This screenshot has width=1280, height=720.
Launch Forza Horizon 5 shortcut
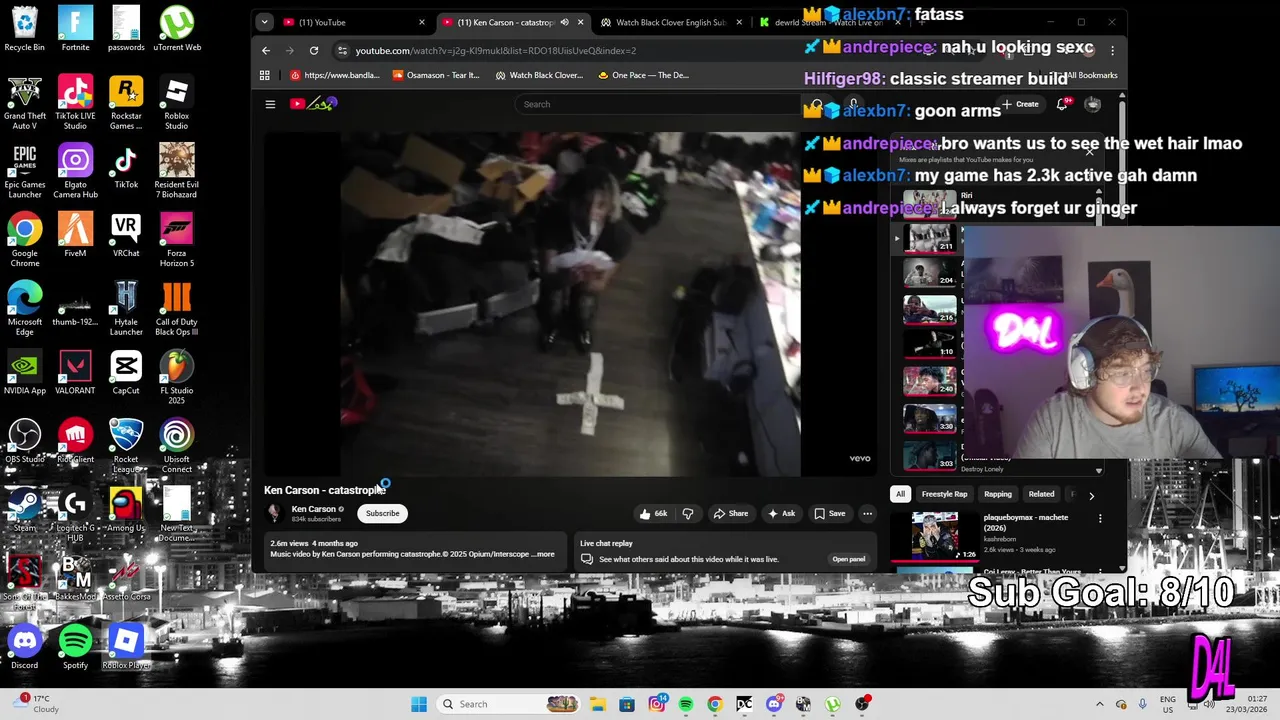point(177,240)
